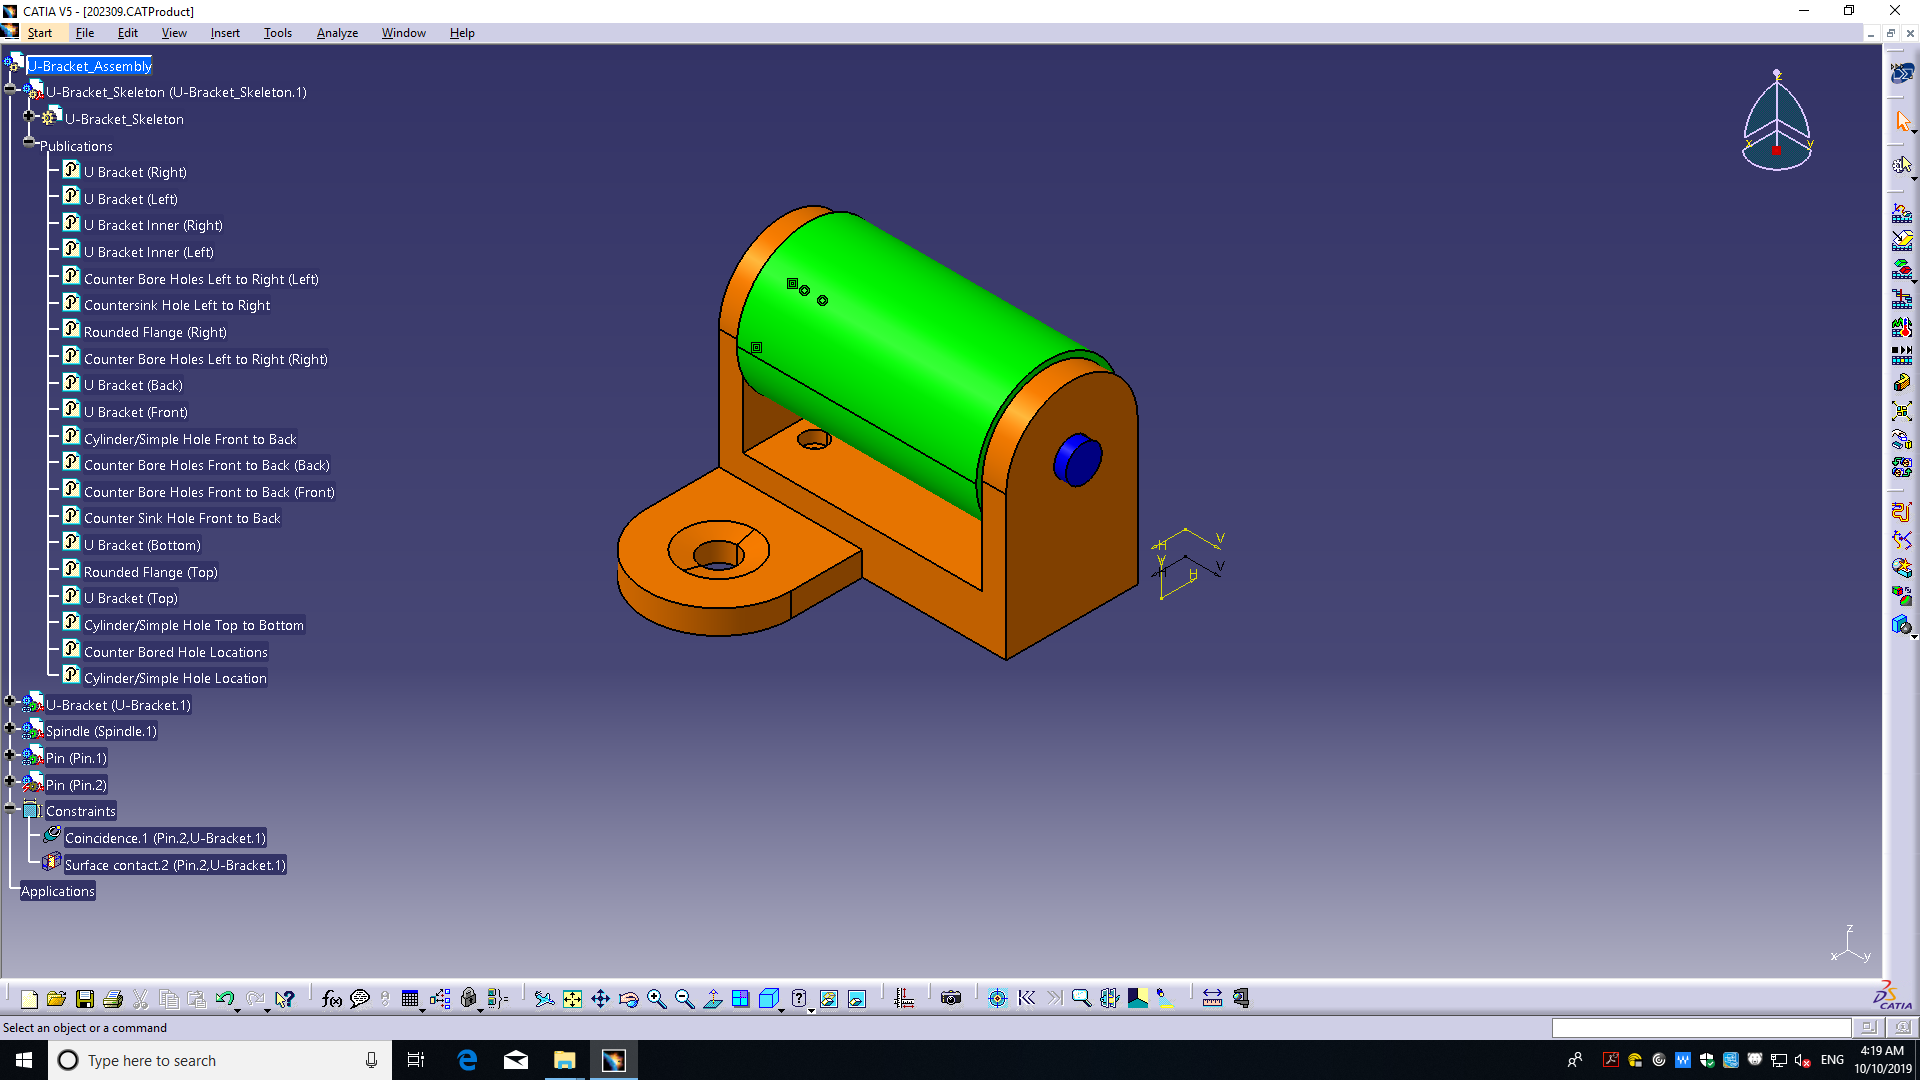Select Rounded Flange (Top) publication
Viewport: 1920px width, 1080px height.
click(x=150, y=572)
